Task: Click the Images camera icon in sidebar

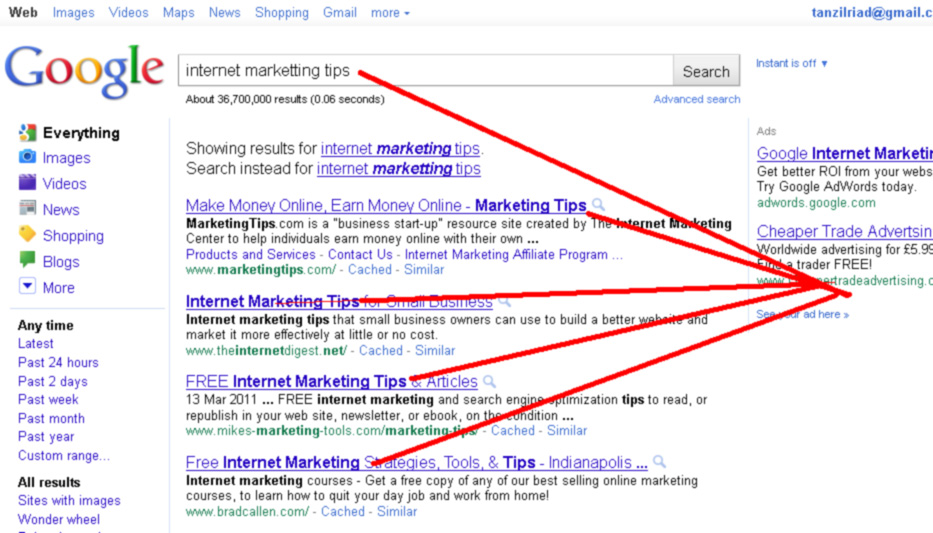Action: pyautogui.click(x=27, y=157)
